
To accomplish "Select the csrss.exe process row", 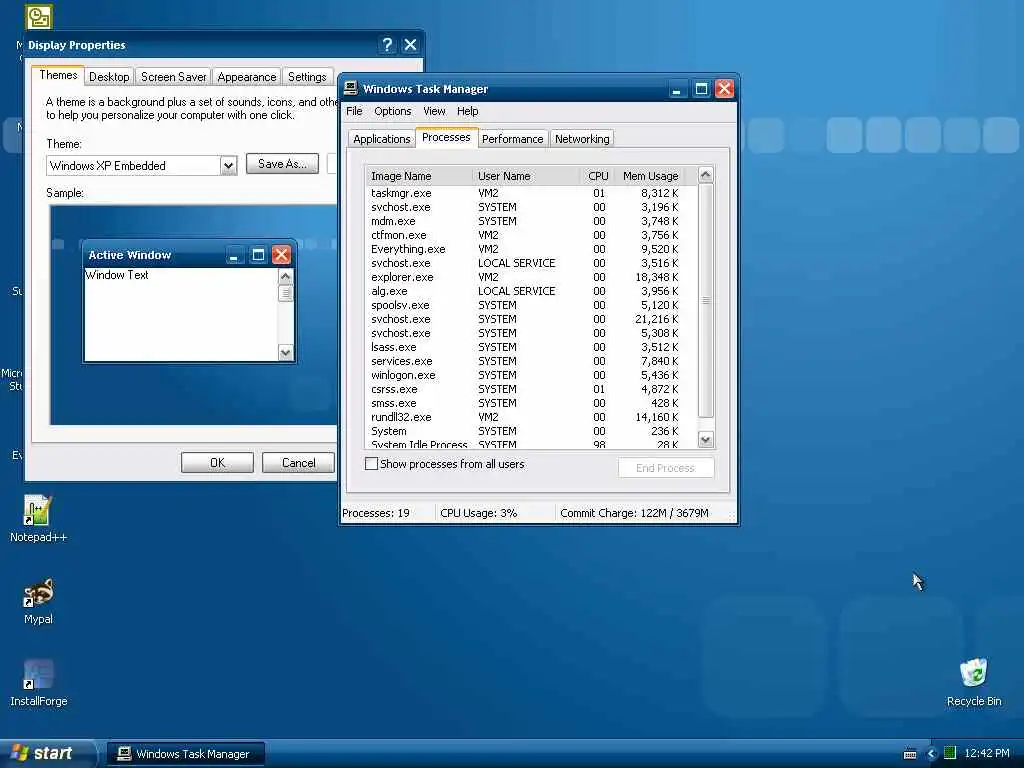I will pyautogui.click(x=531, y=389).
